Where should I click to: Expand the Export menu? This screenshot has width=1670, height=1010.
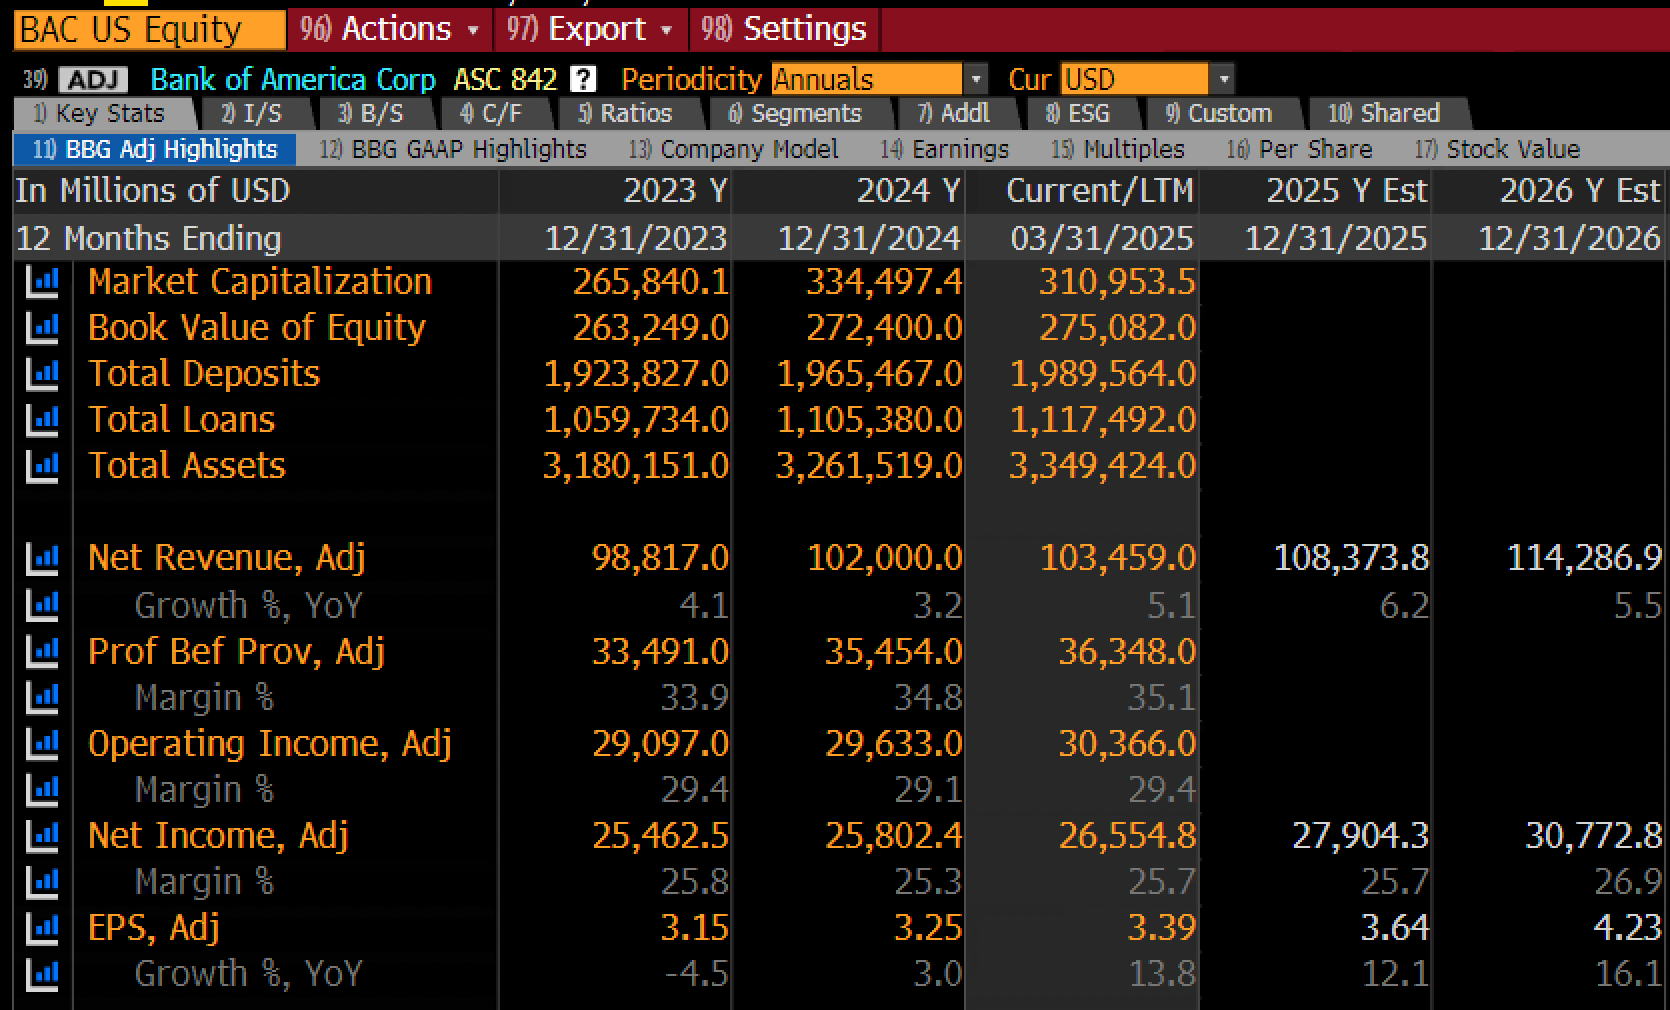point(590,29)
